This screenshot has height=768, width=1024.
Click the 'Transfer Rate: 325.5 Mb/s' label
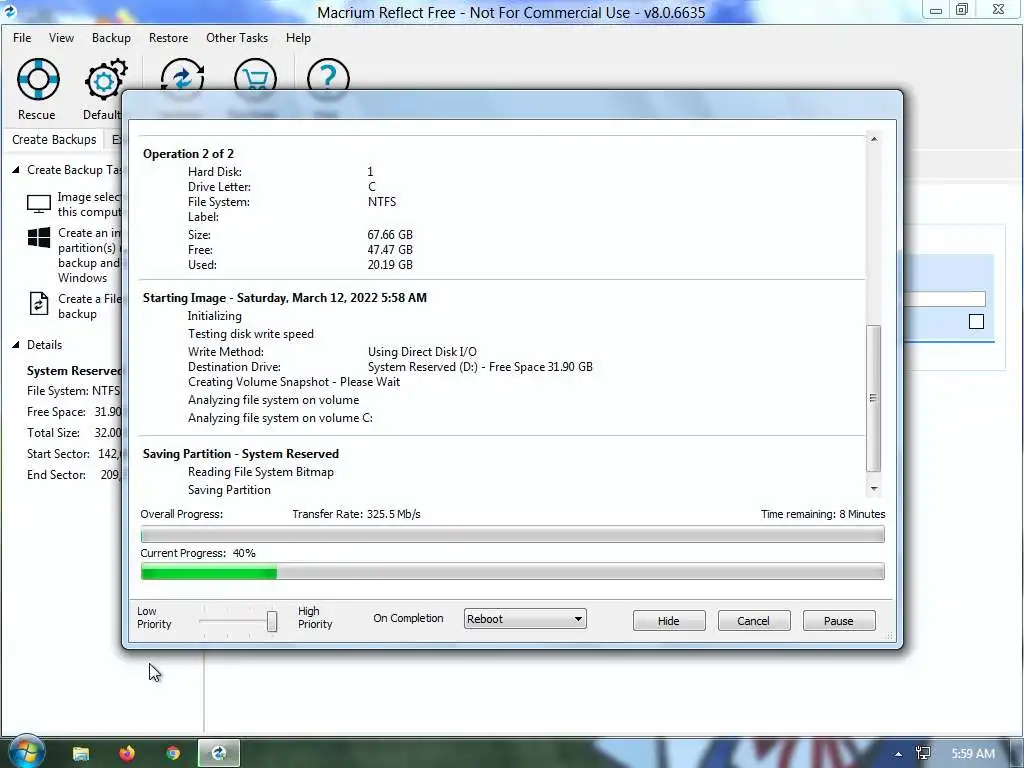pyautogui.click(x=357, y=514)
